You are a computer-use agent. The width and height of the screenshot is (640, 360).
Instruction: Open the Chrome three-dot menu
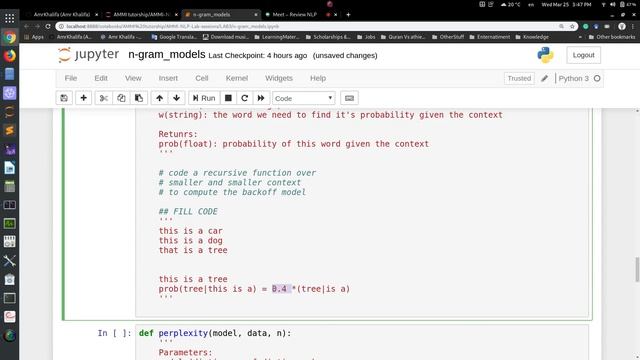(x=633, y=26)
